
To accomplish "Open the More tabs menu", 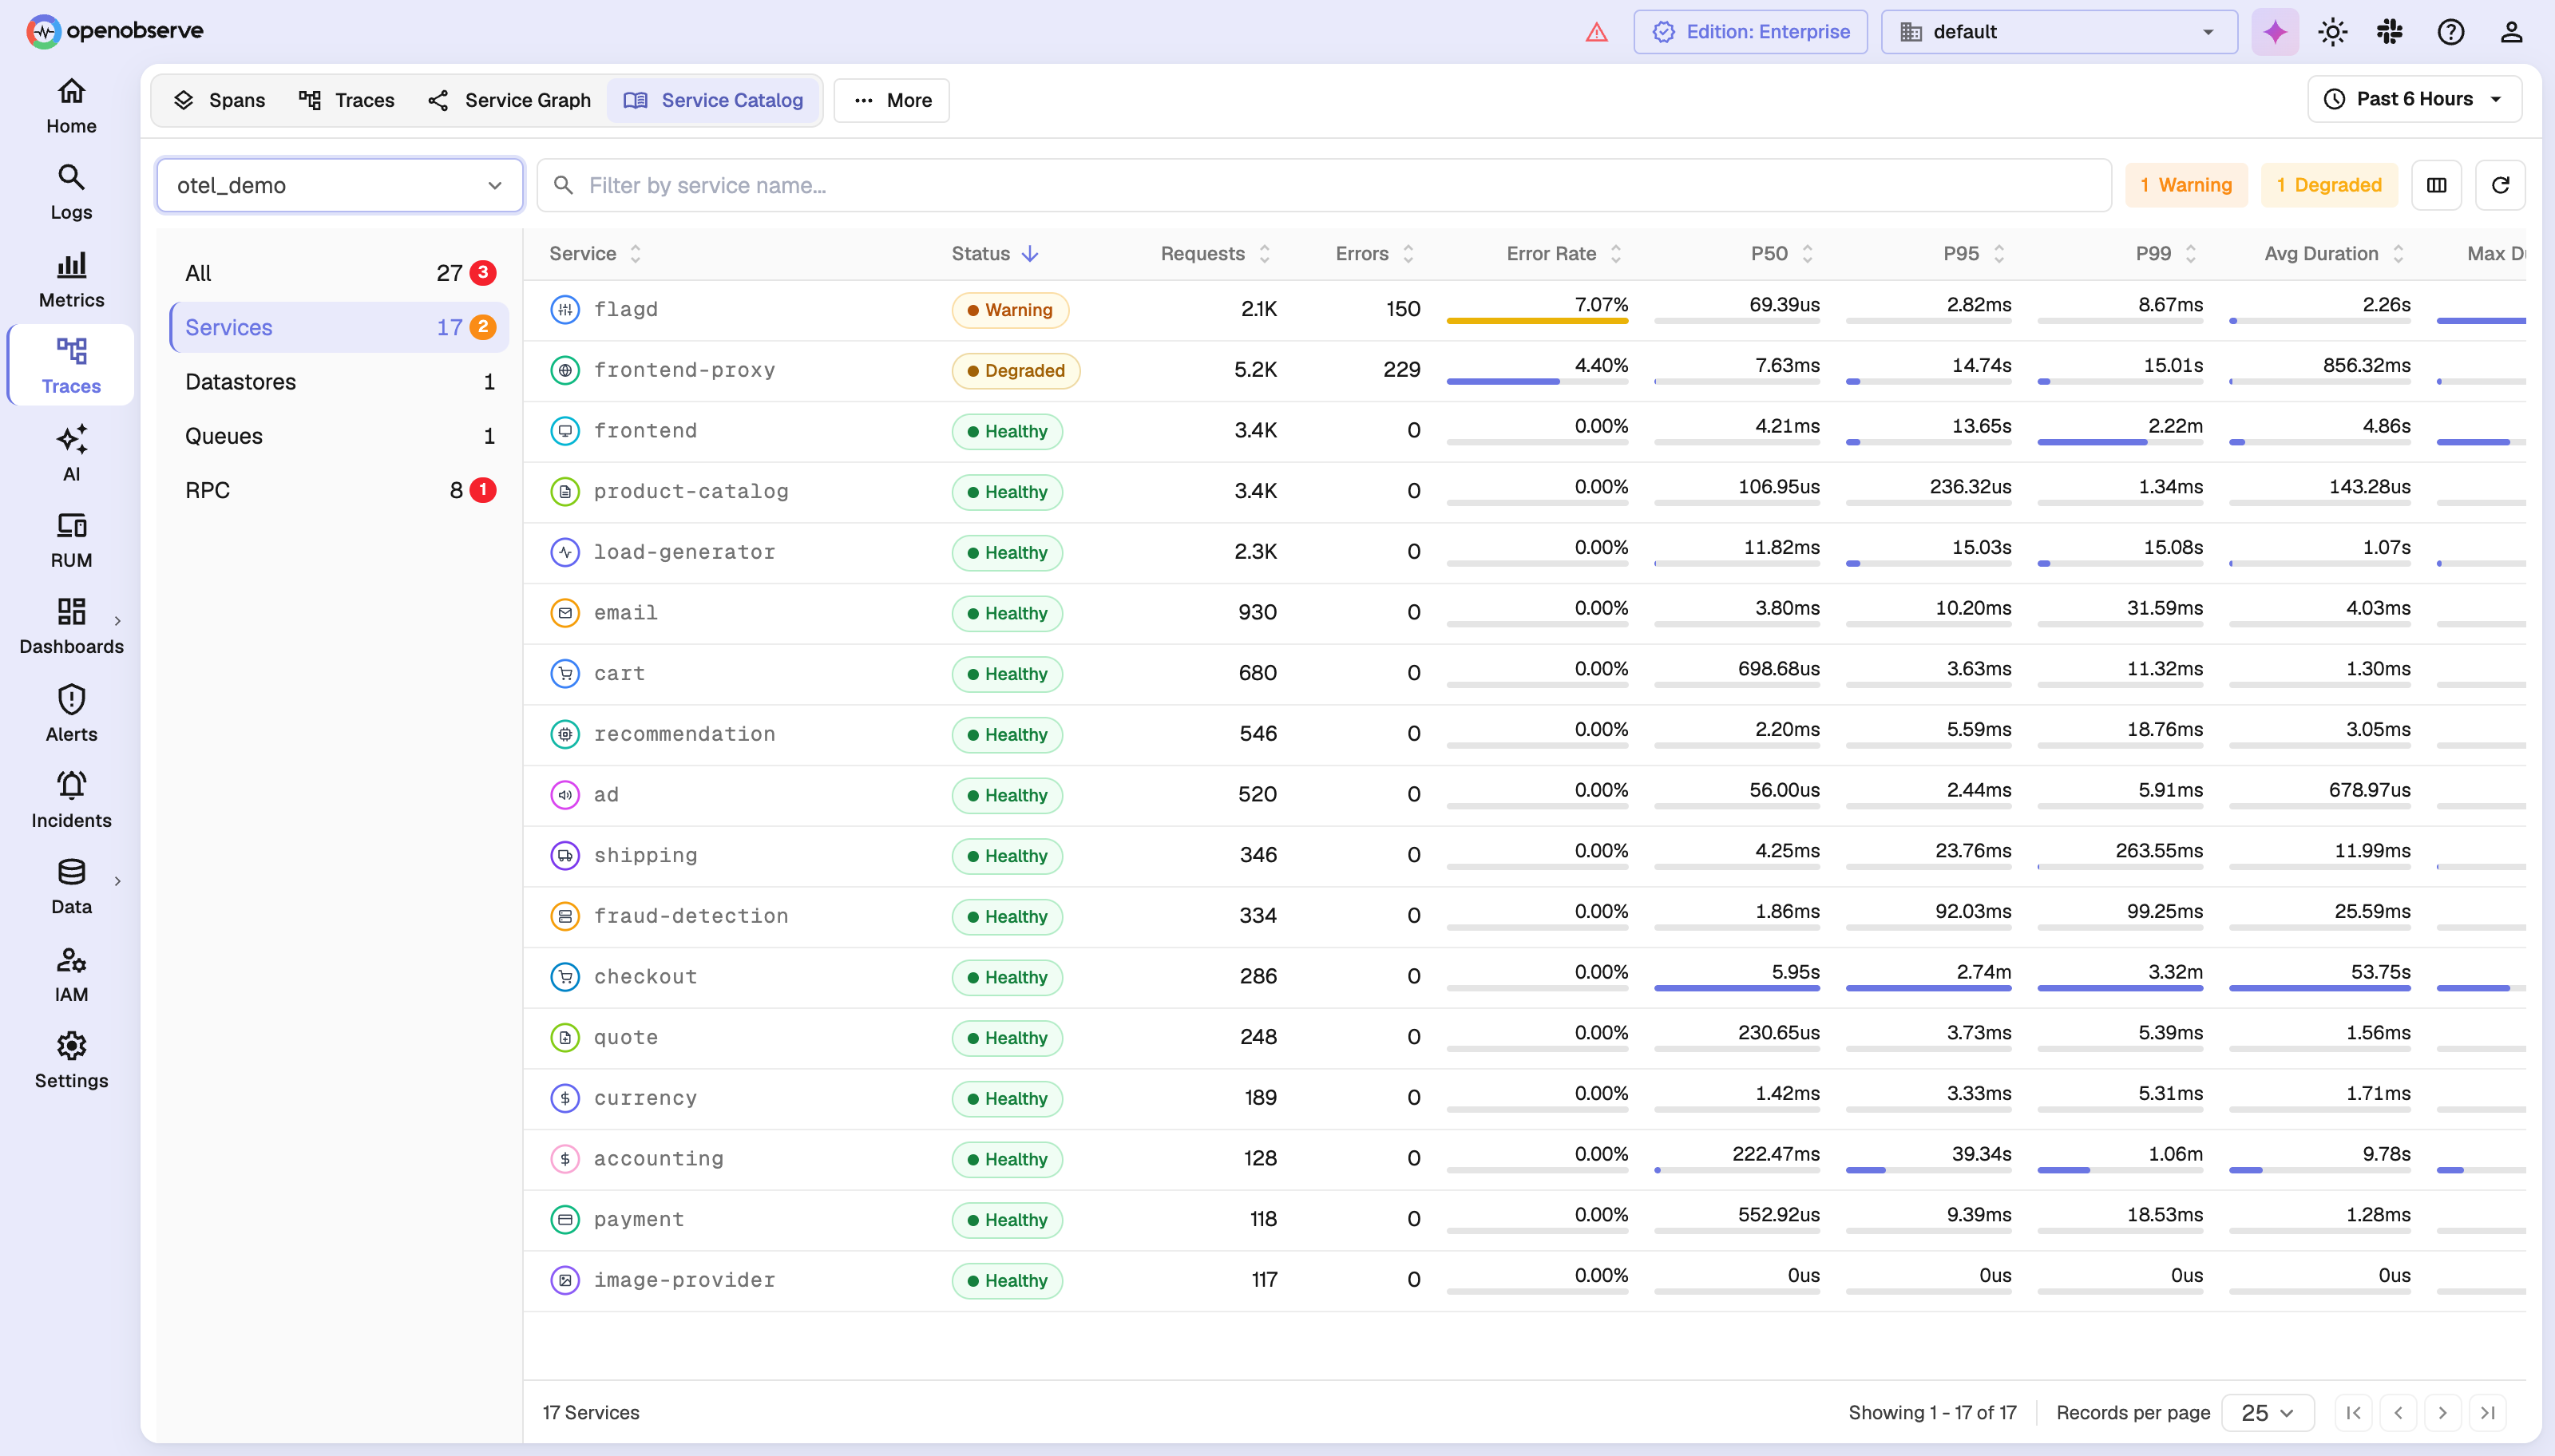I will click(x=892, y=100).
